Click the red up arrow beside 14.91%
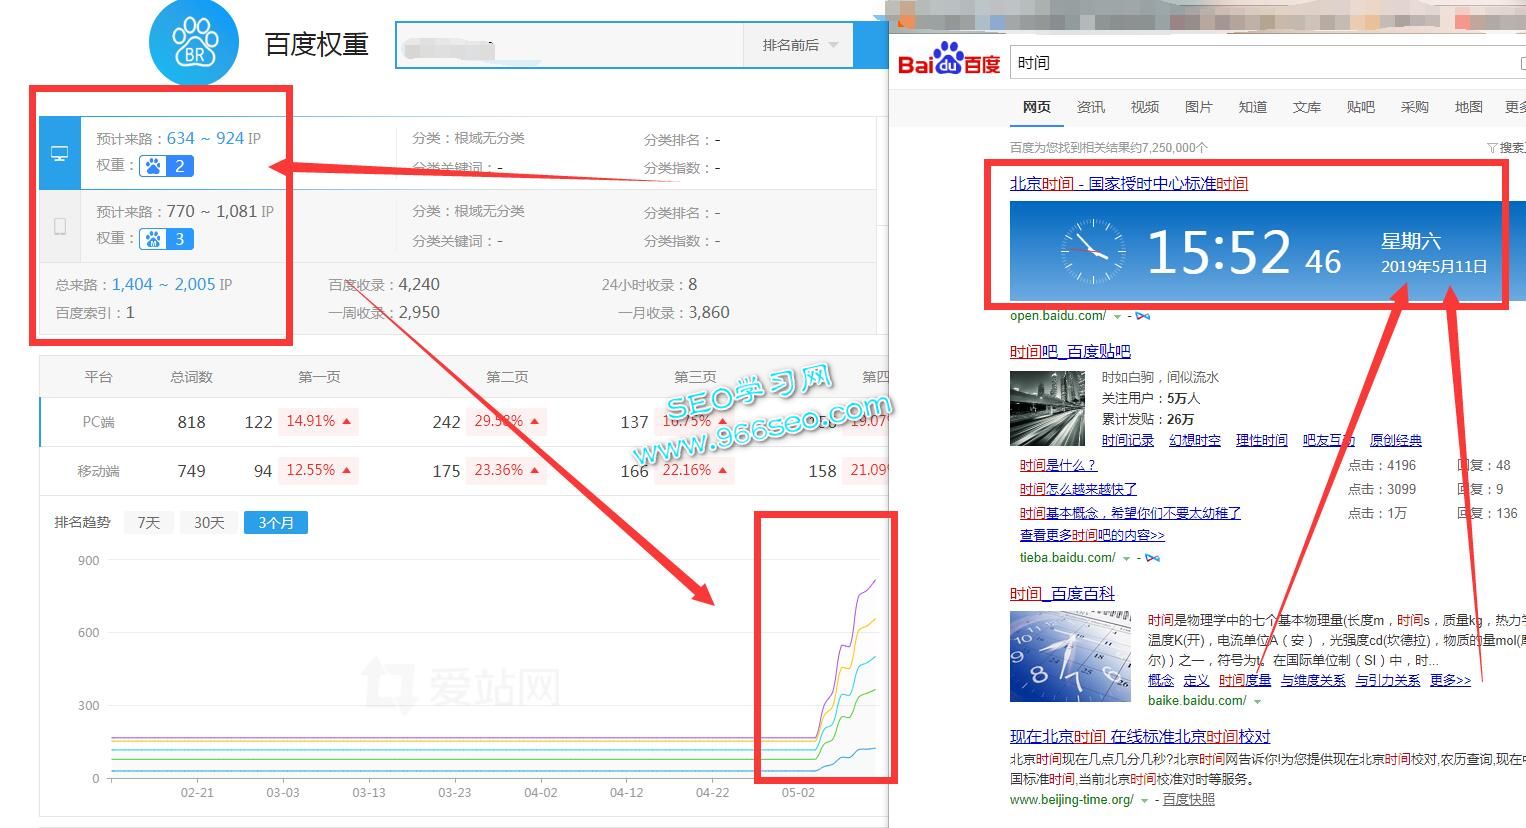This screenshot has height=828, width=1526. point(346,421)
